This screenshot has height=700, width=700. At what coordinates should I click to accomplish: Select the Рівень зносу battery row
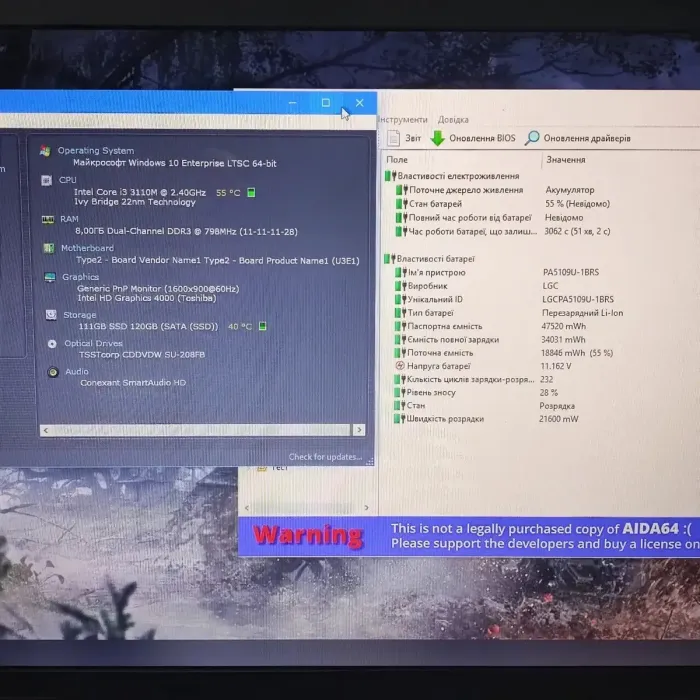pos(431,393)
